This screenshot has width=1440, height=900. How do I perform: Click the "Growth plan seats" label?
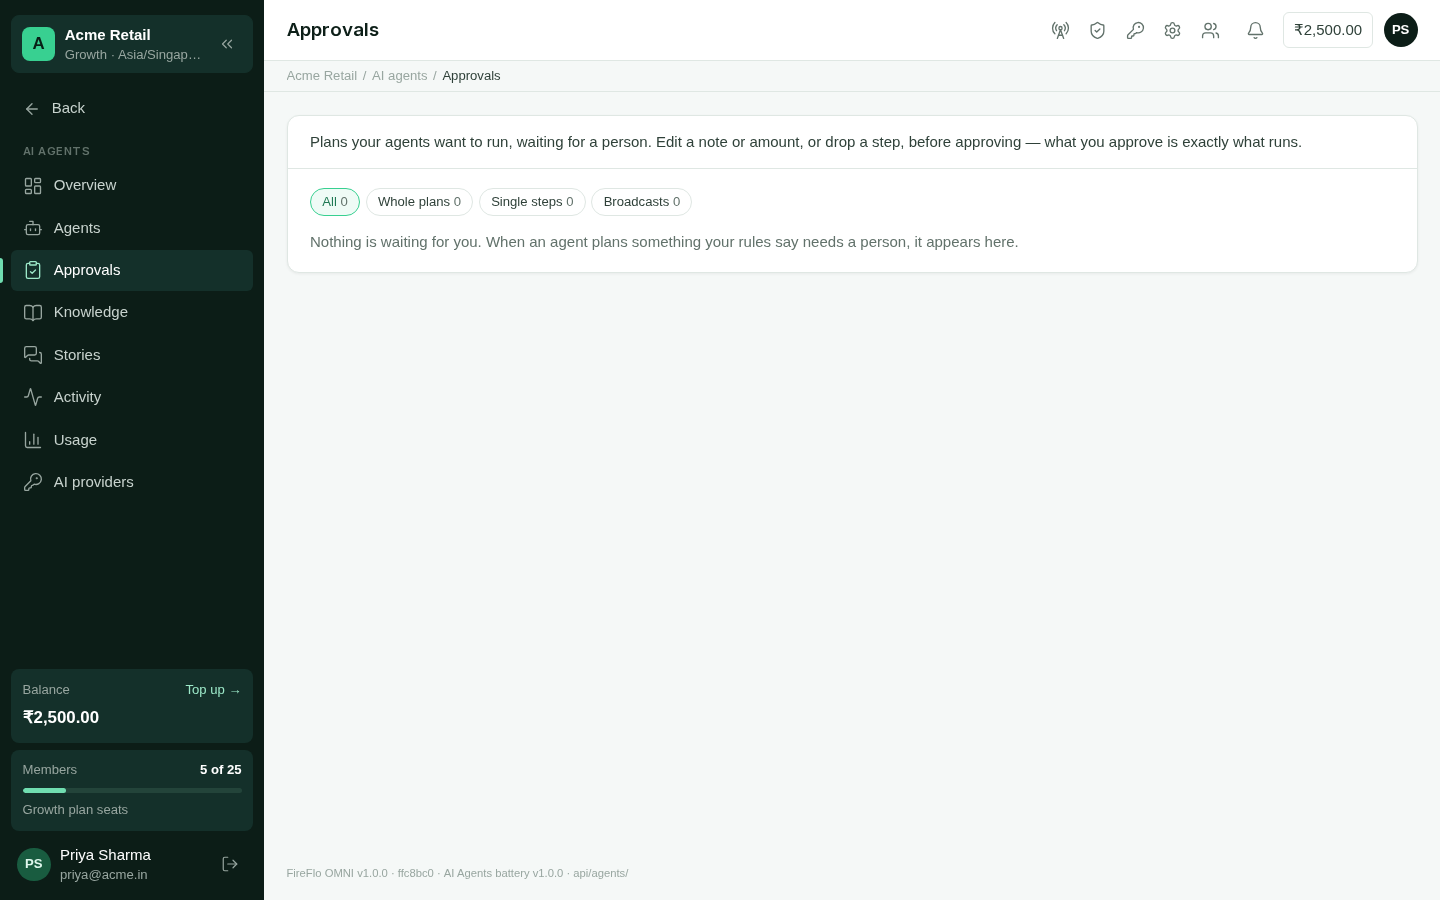tap(75, 810)
